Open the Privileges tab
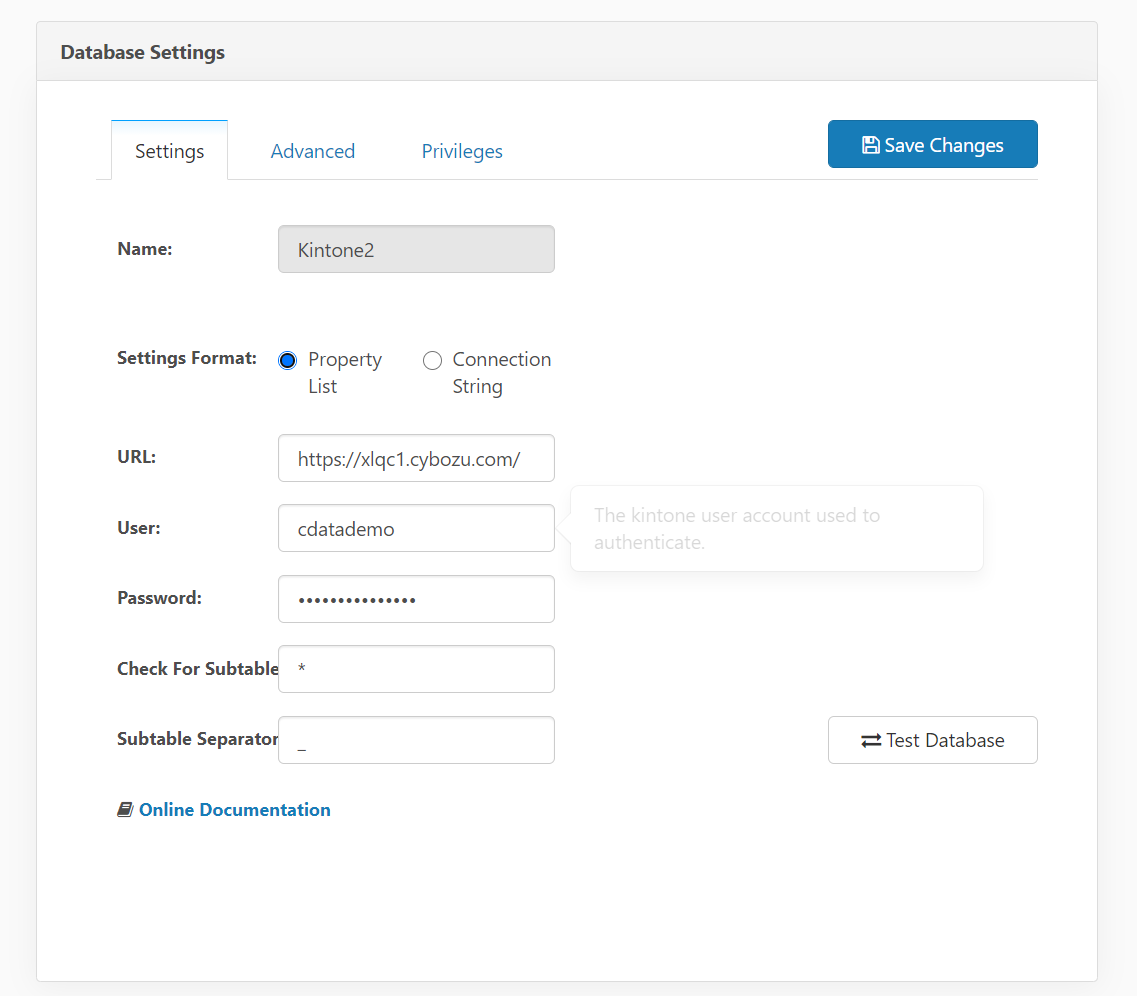Viewport: 1137px width, 996px height. (x=462, y=151)
